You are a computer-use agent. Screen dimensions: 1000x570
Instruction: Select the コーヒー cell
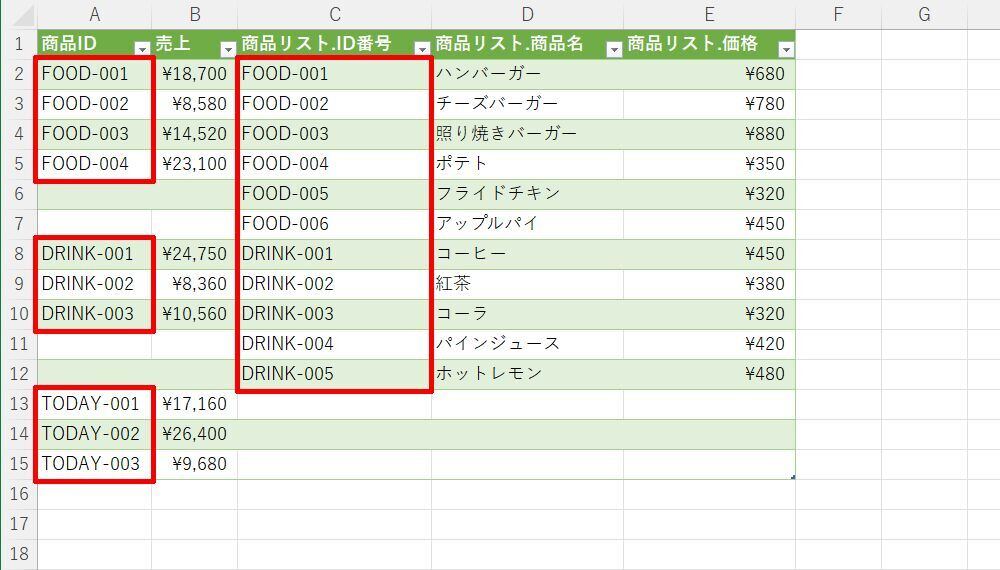527,254
